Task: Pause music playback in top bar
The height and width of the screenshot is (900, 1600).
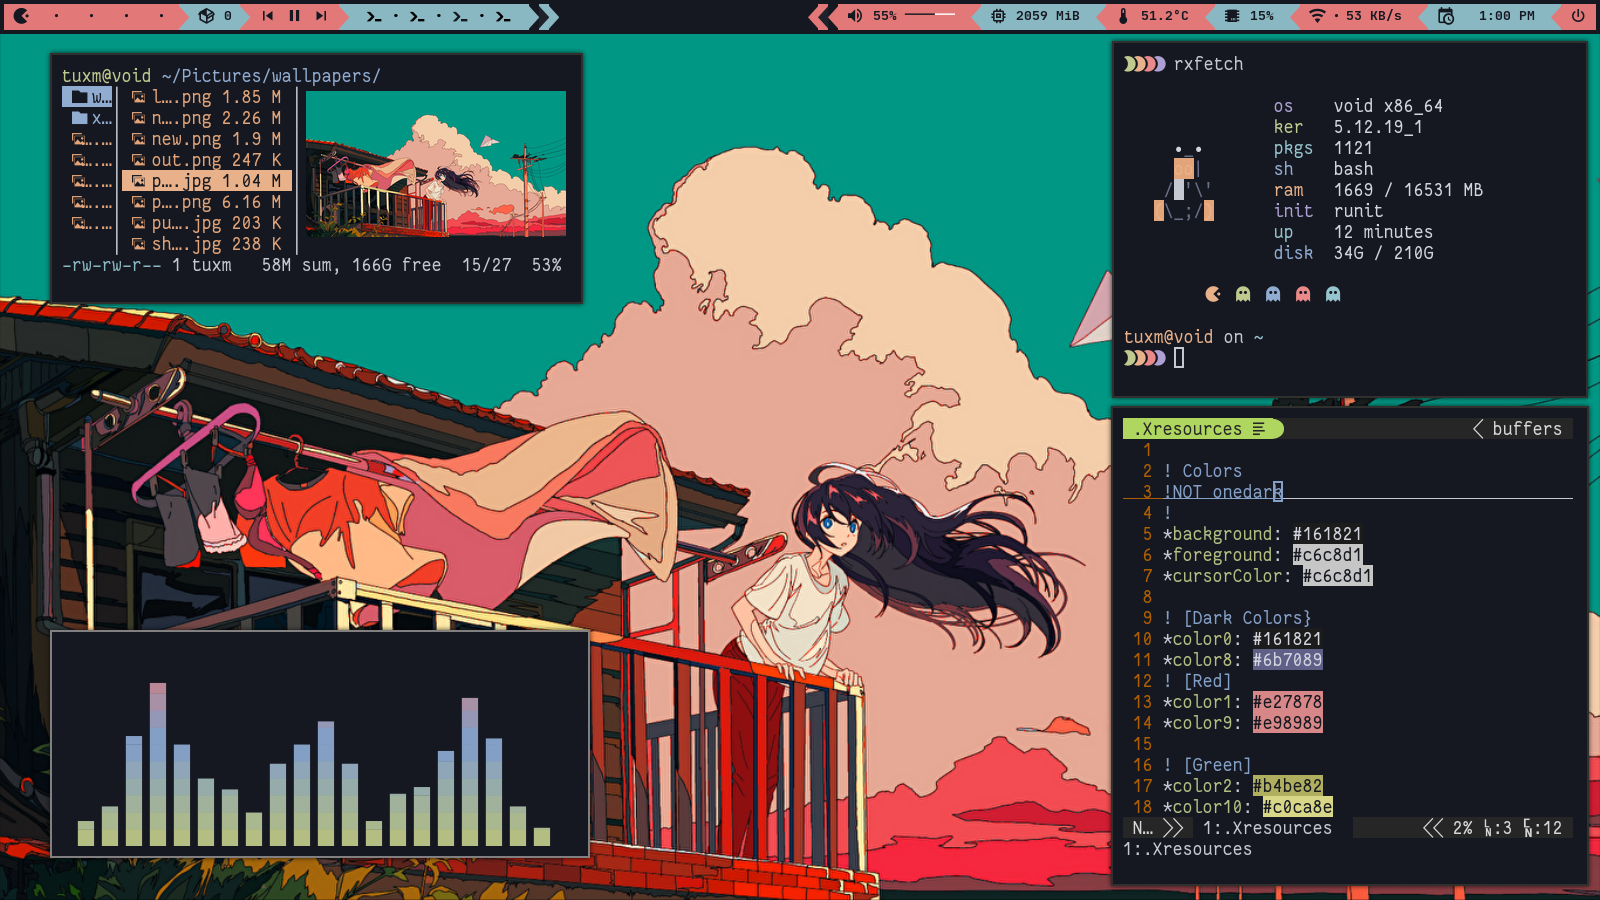Action: pos(295,16)
